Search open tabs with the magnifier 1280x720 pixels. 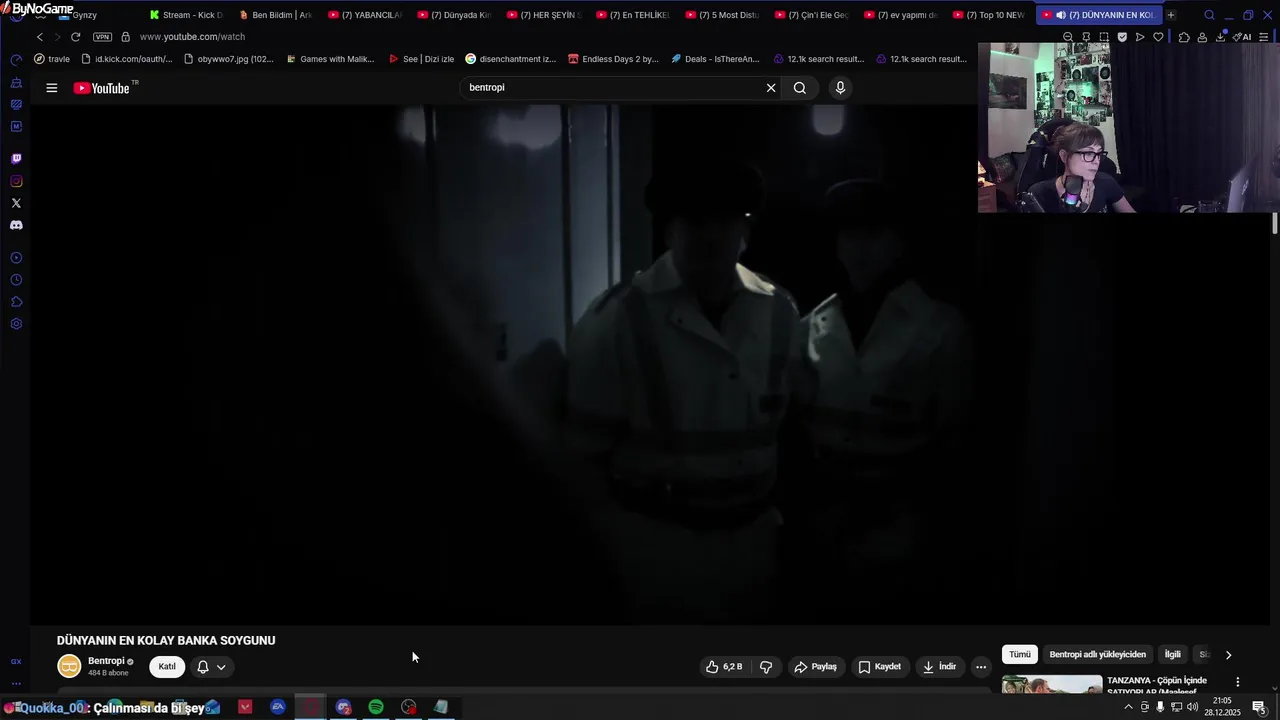pyautogui.click(x=1209, y=15)
